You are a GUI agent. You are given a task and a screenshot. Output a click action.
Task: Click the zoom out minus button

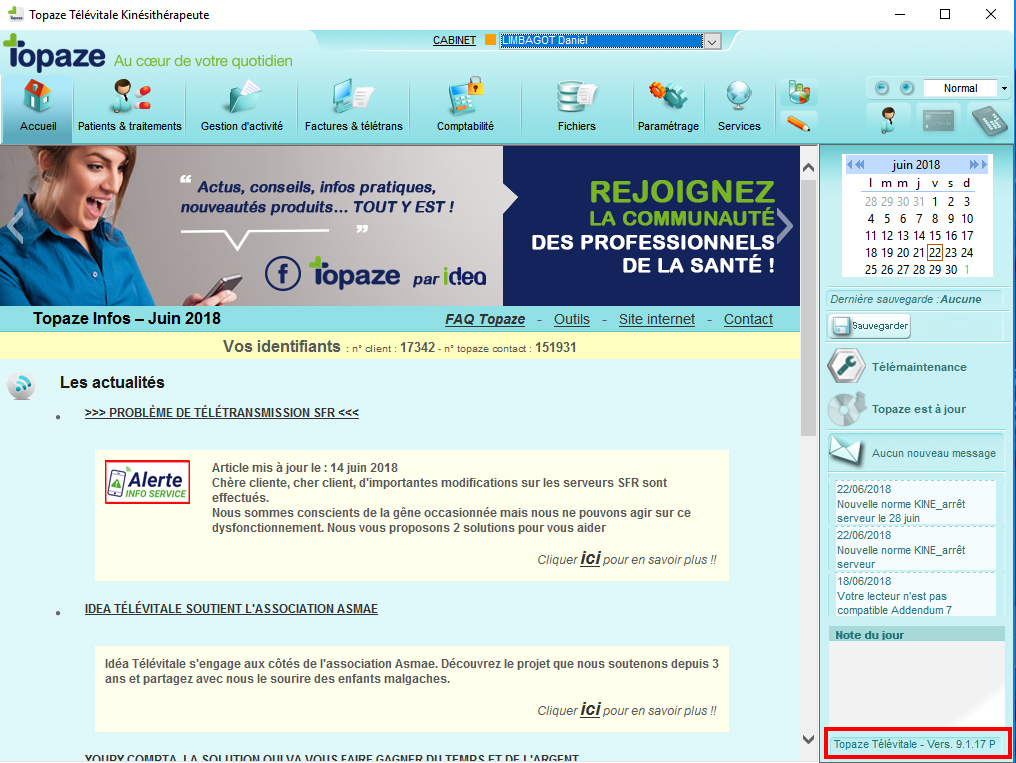click(882, 88)
